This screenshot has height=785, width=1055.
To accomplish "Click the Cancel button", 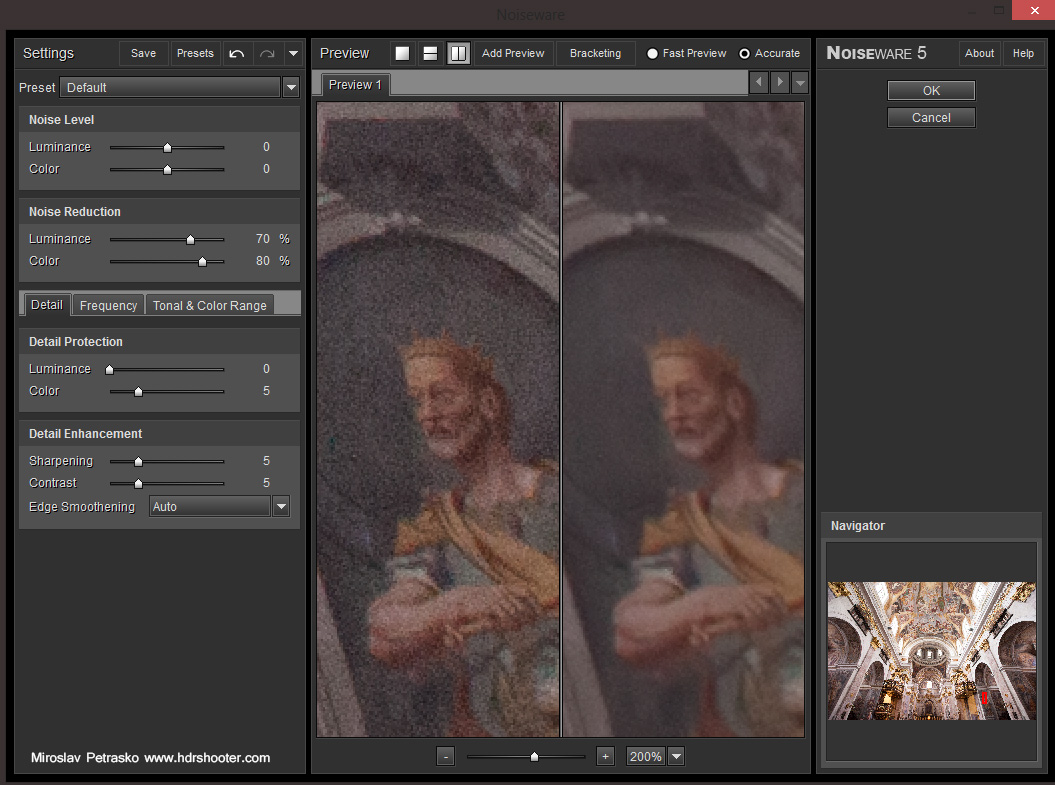I will coord(931,118).
